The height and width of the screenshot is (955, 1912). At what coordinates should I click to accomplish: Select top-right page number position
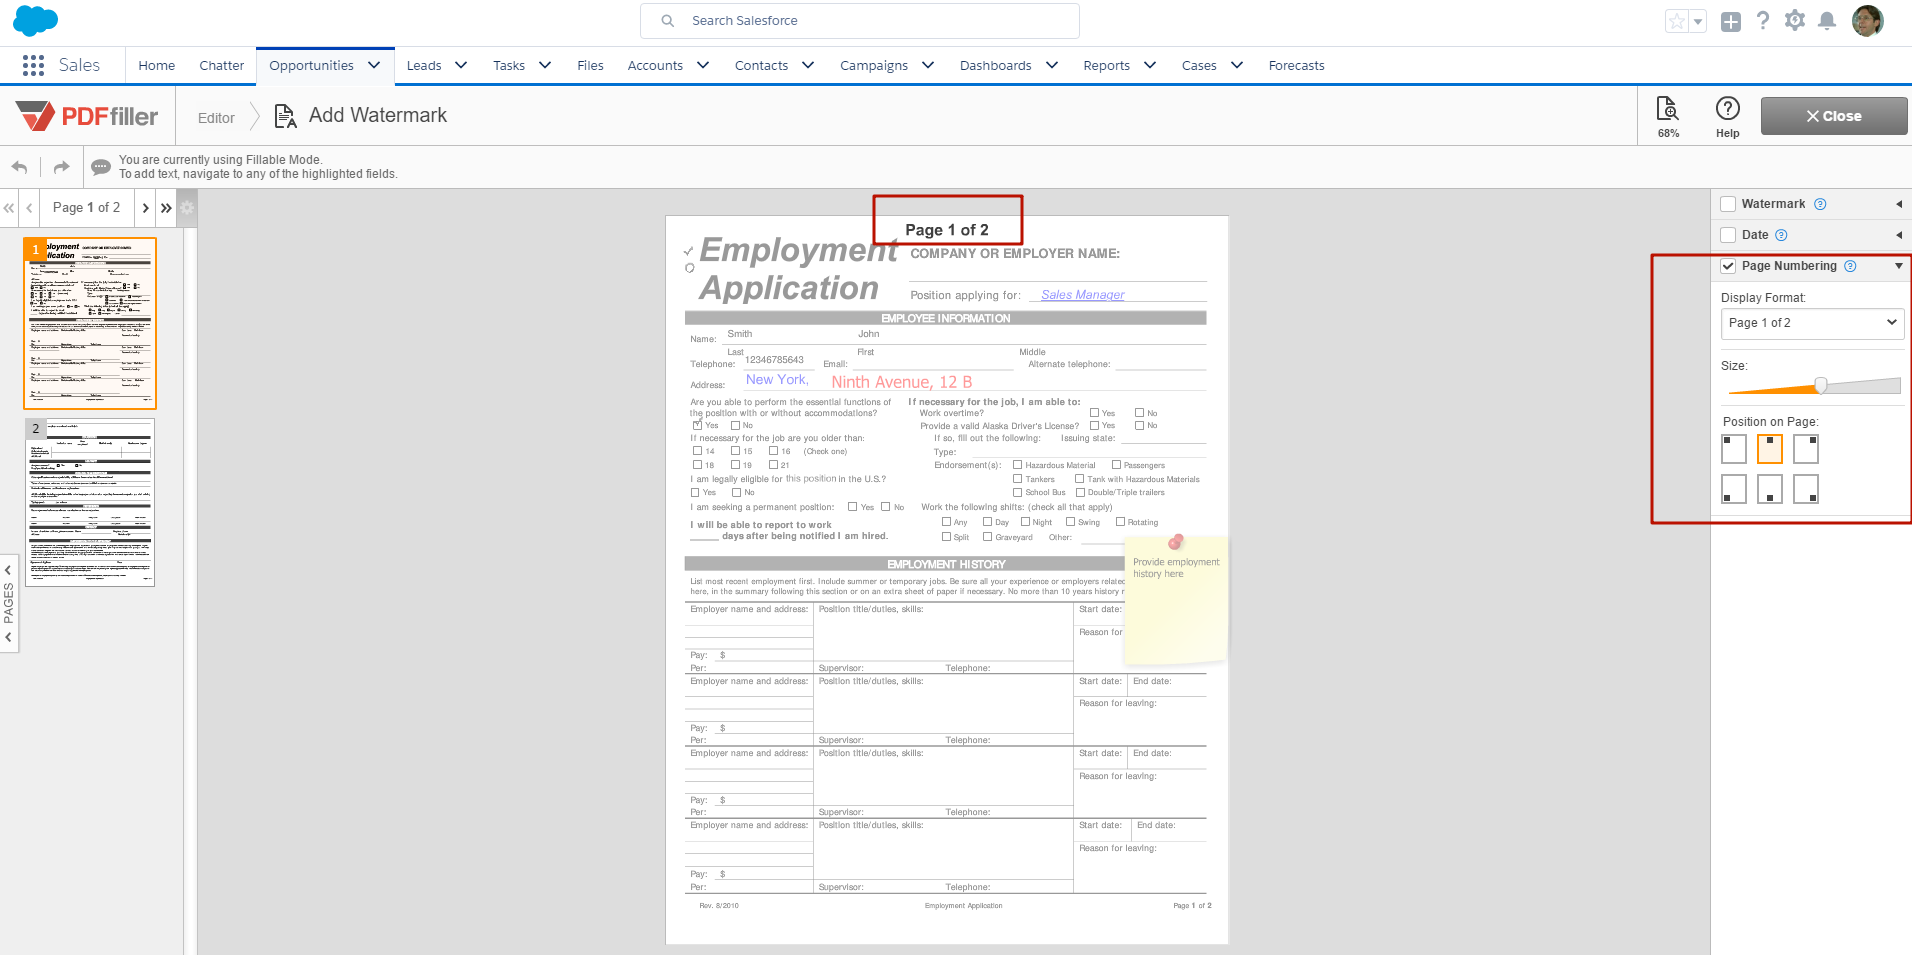click(x=1806, y=449)
